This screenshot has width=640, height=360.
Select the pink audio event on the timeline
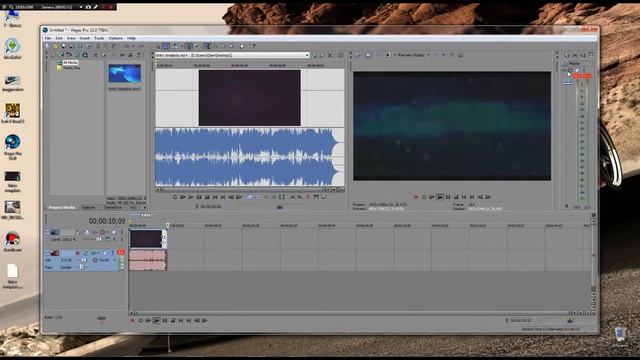[x=148, y=260]
